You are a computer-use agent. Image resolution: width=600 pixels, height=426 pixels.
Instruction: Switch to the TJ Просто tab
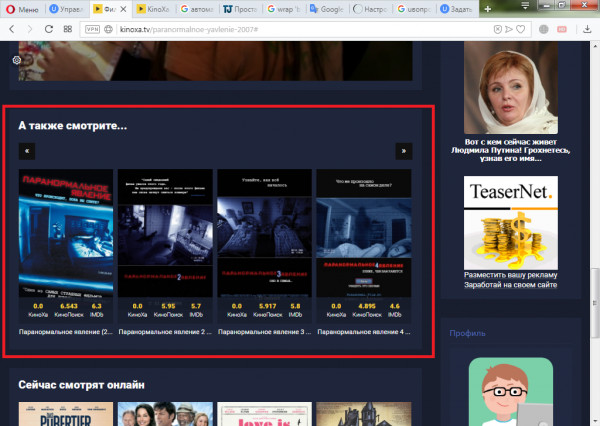[x=241, y=9]
